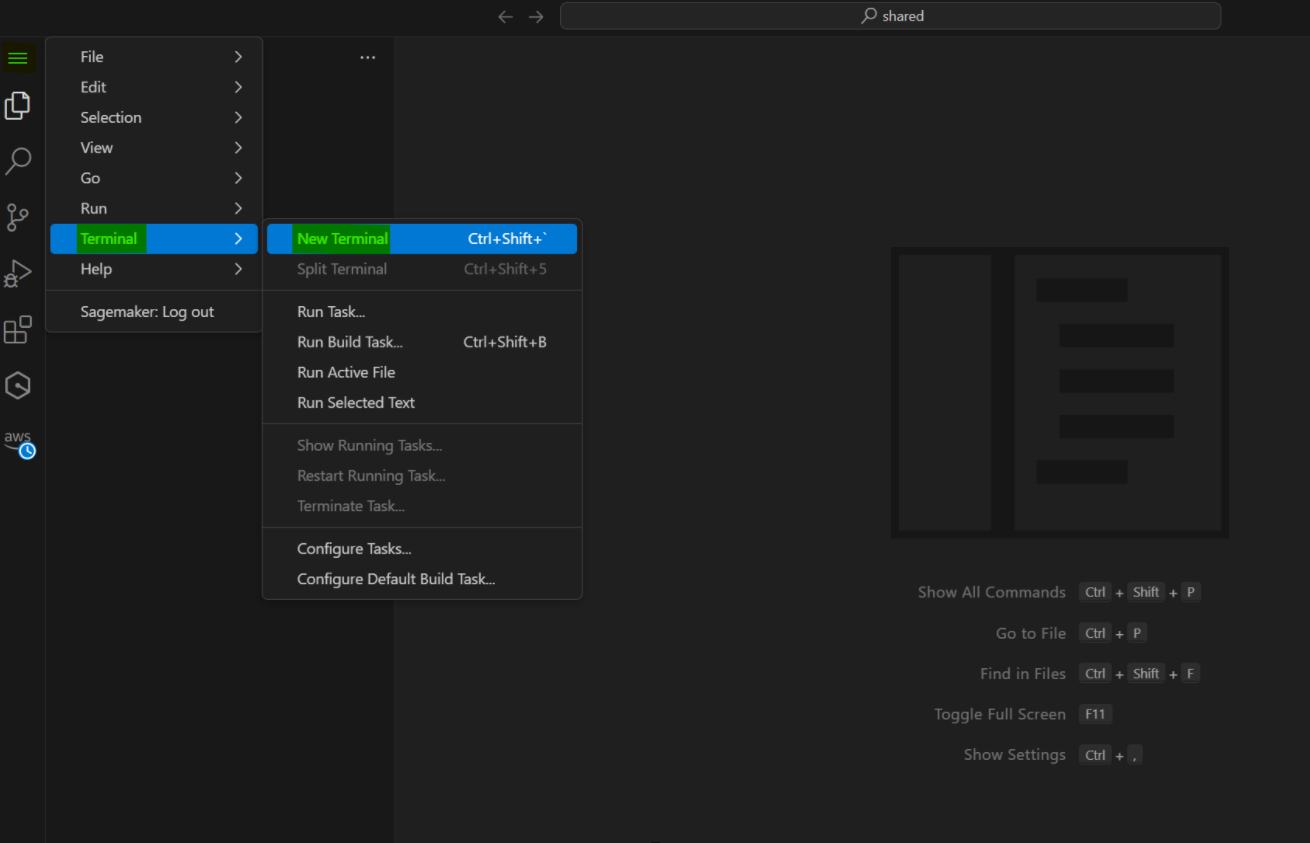Choose Run Active File
This screenshot has height=843, width=1310.
(x=422, y=372)
